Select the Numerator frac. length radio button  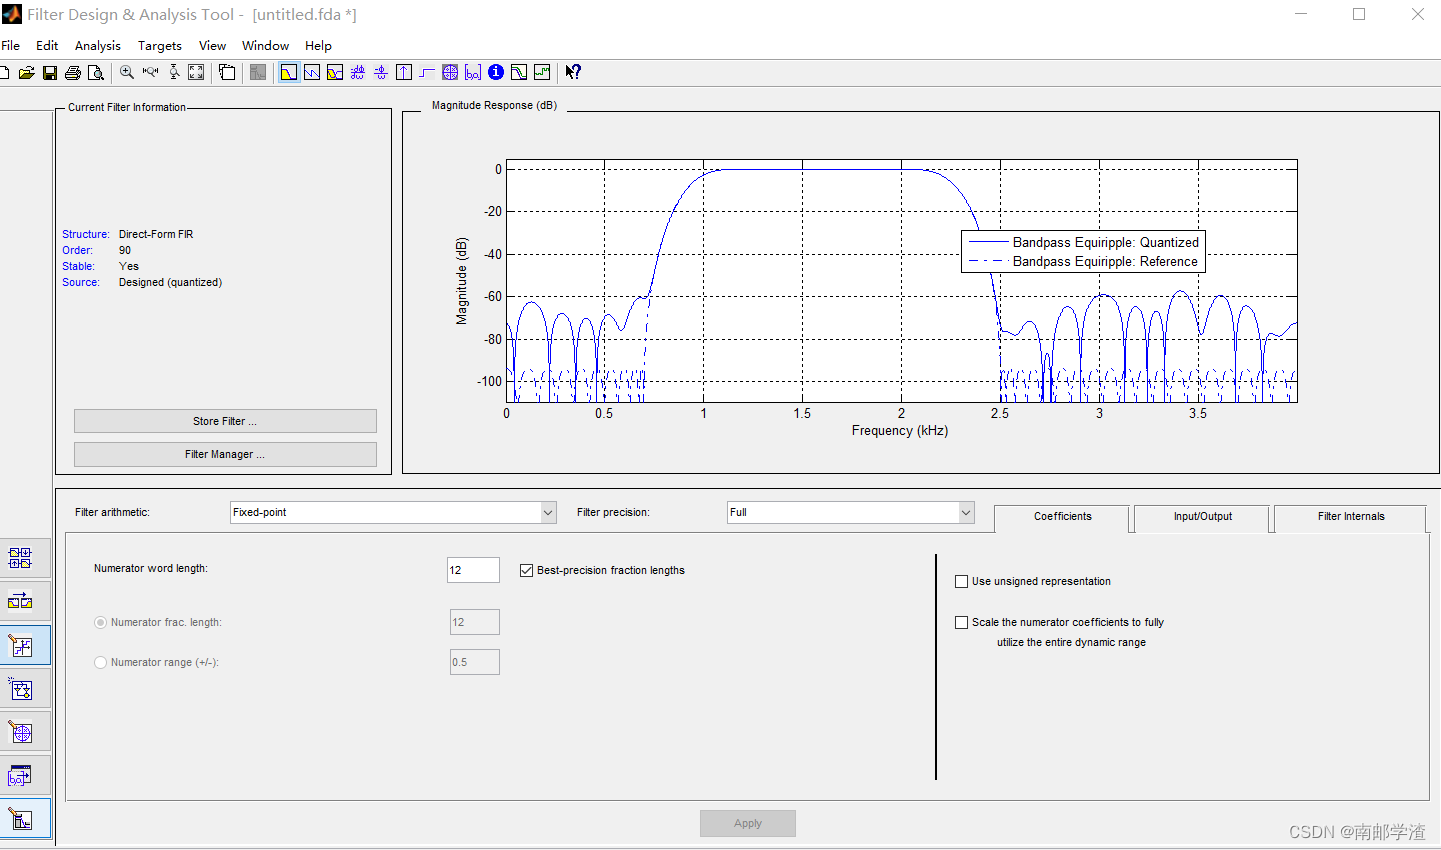100,622
